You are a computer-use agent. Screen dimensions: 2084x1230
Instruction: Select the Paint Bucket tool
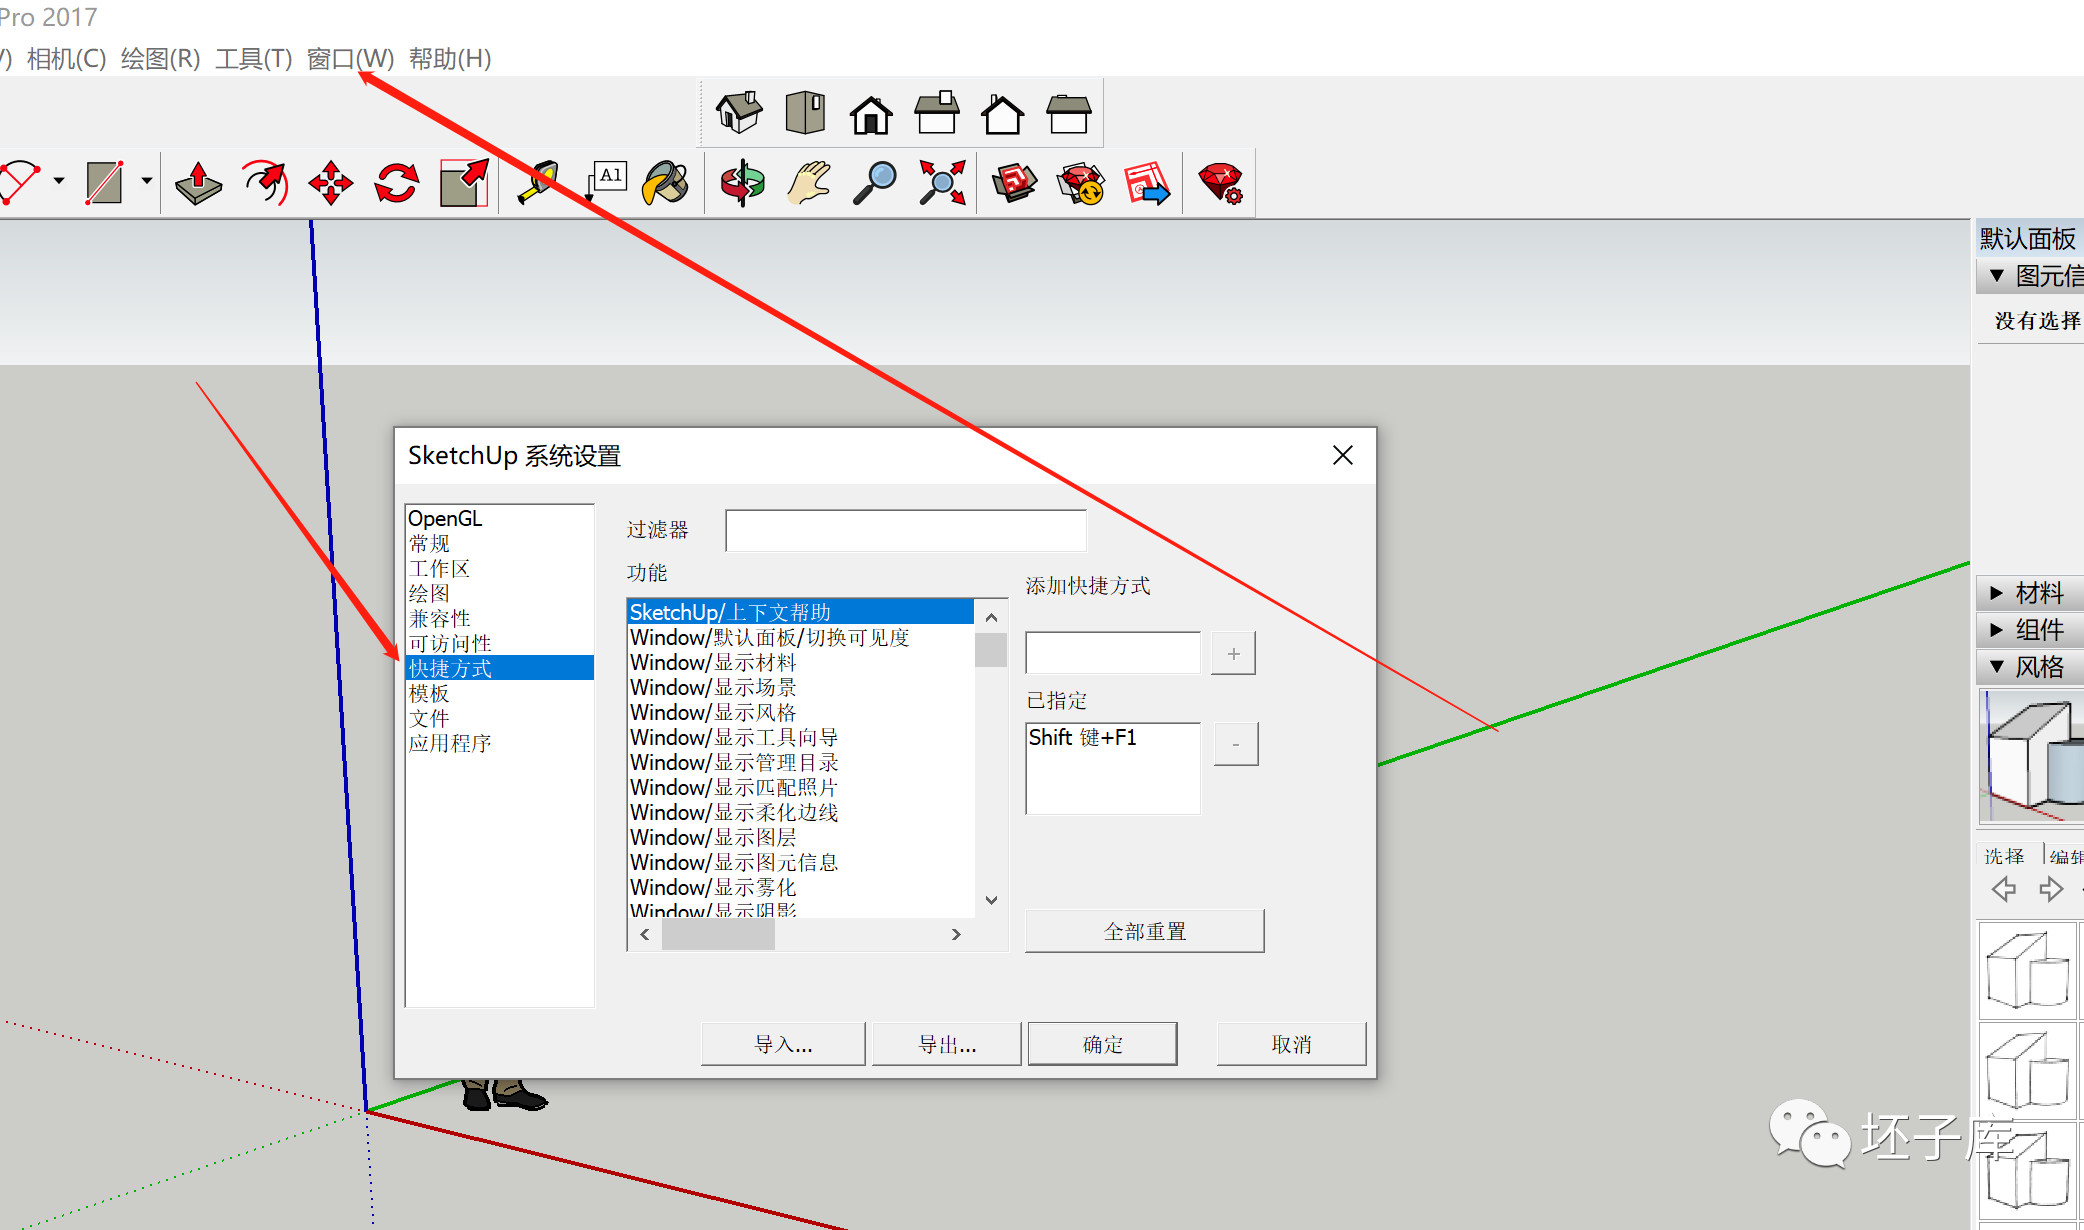click(x=666, y=183)
